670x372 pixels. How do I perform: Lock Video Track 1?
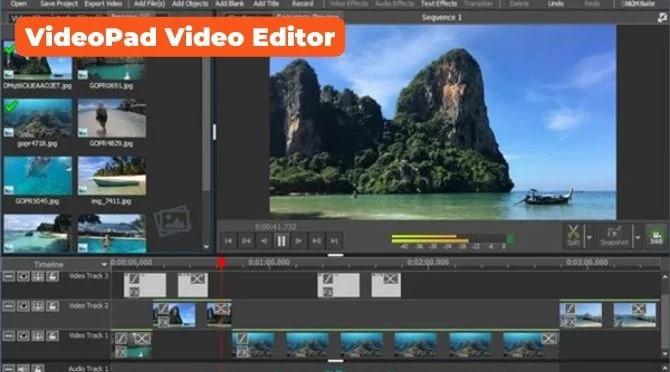click(52, 336)
